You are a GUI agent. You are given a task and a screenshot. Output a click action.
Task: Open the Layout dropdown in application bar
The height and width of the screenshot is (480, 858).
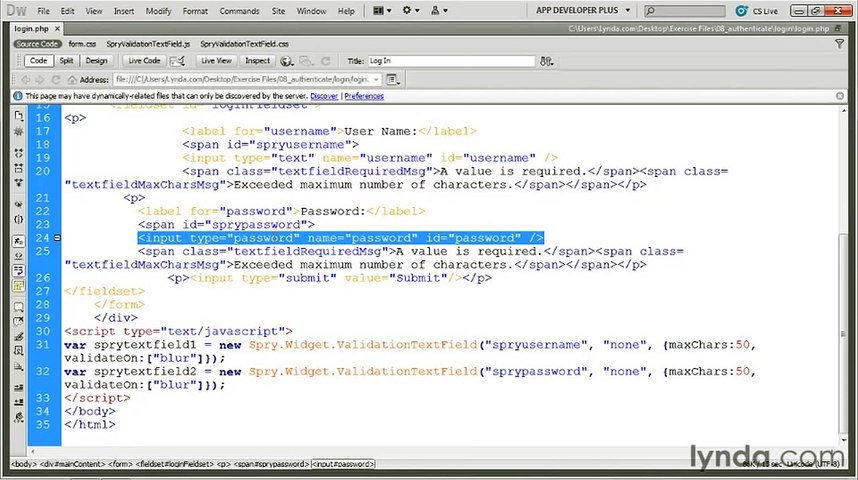(x=383, y=11)
